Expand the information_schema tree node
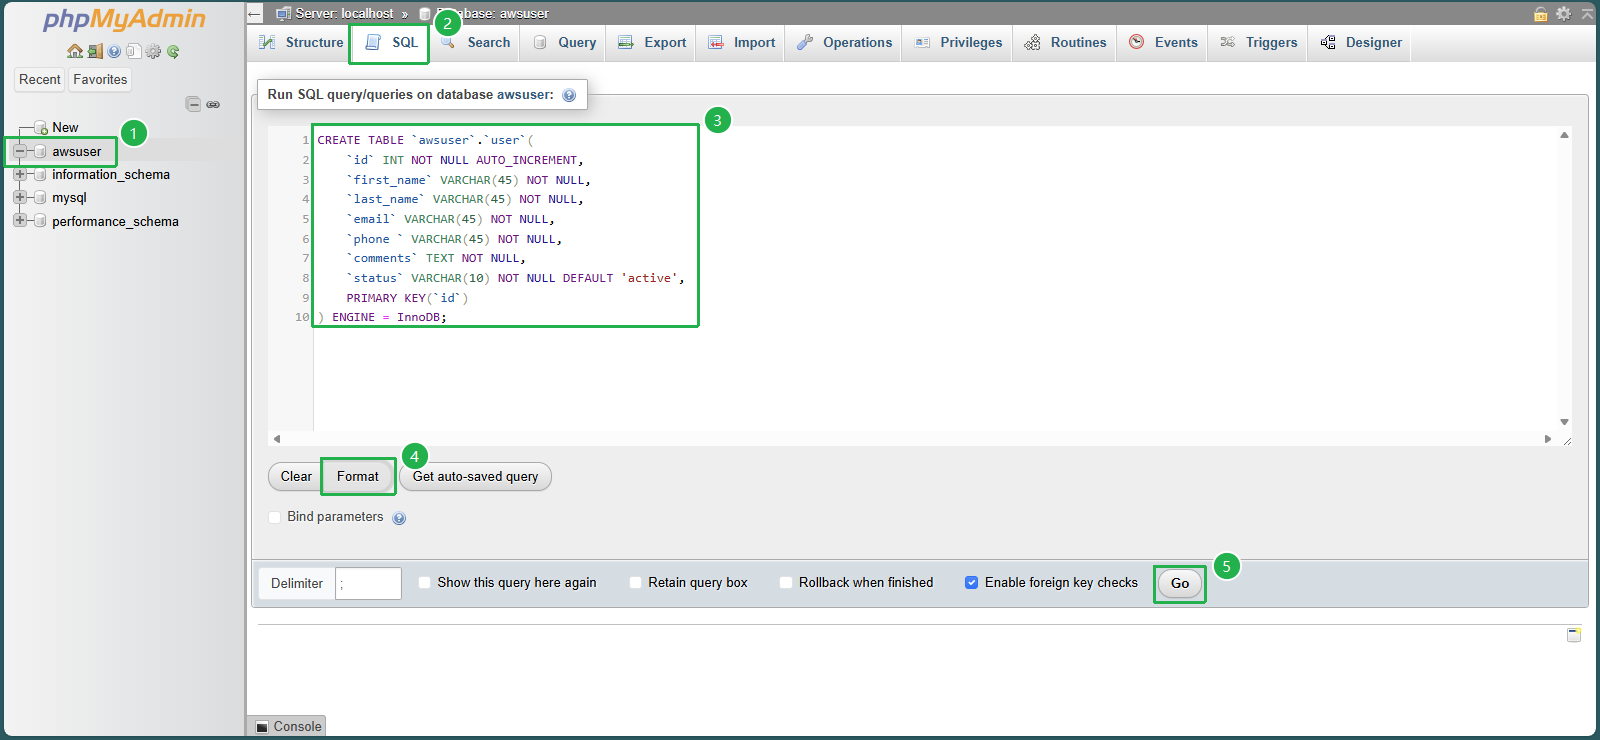The width and height of the screenshot is (1600, 740). (x=20, y=174)
